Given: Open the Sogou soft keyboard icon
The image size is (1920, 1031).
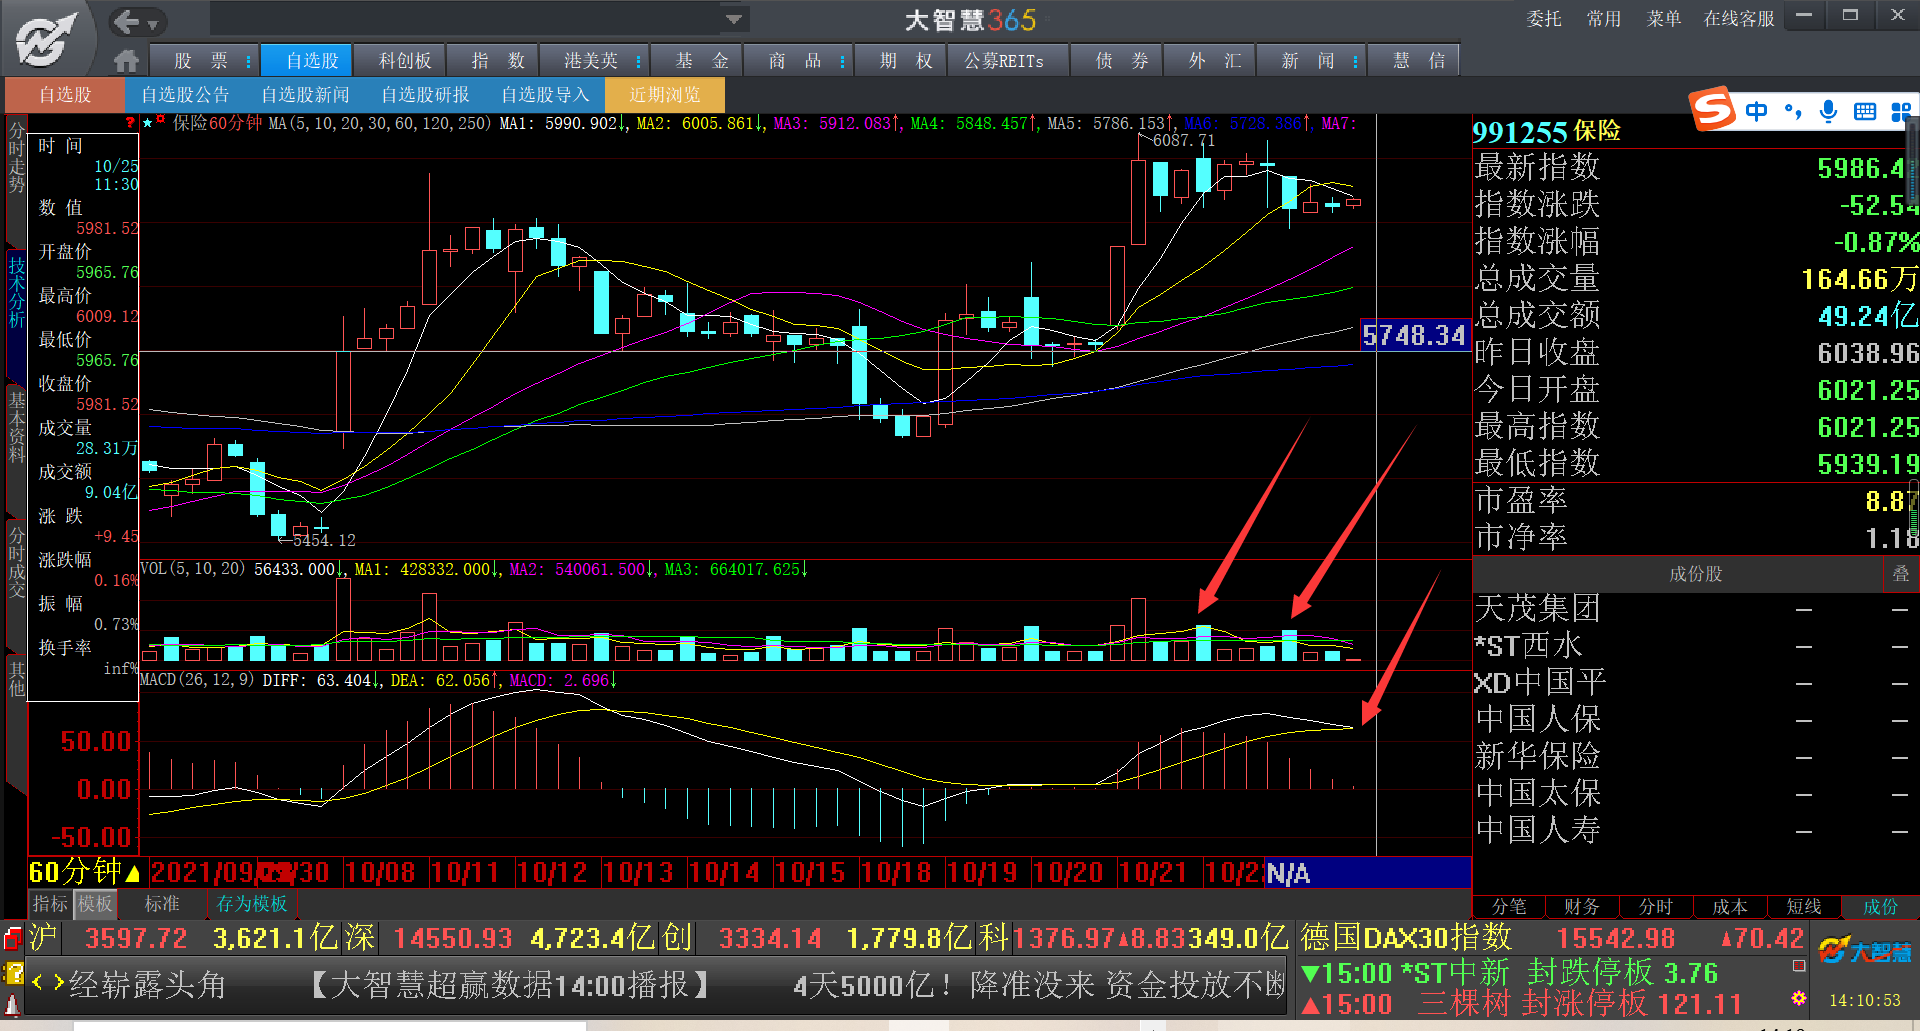Looking at the screenshot, I should (1864, 111).
